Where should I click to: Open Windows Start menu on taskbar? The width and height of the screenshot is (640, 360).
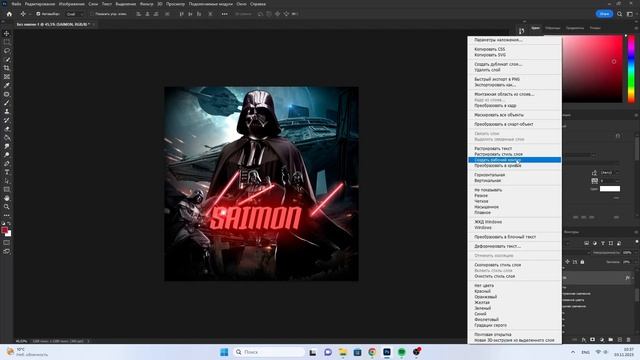click(224, 352)
